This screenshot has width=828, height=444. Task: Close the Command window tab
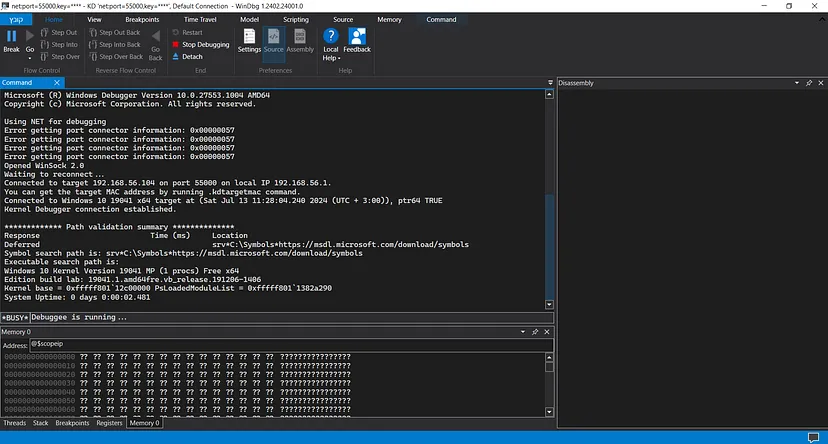tap(57, 82)
